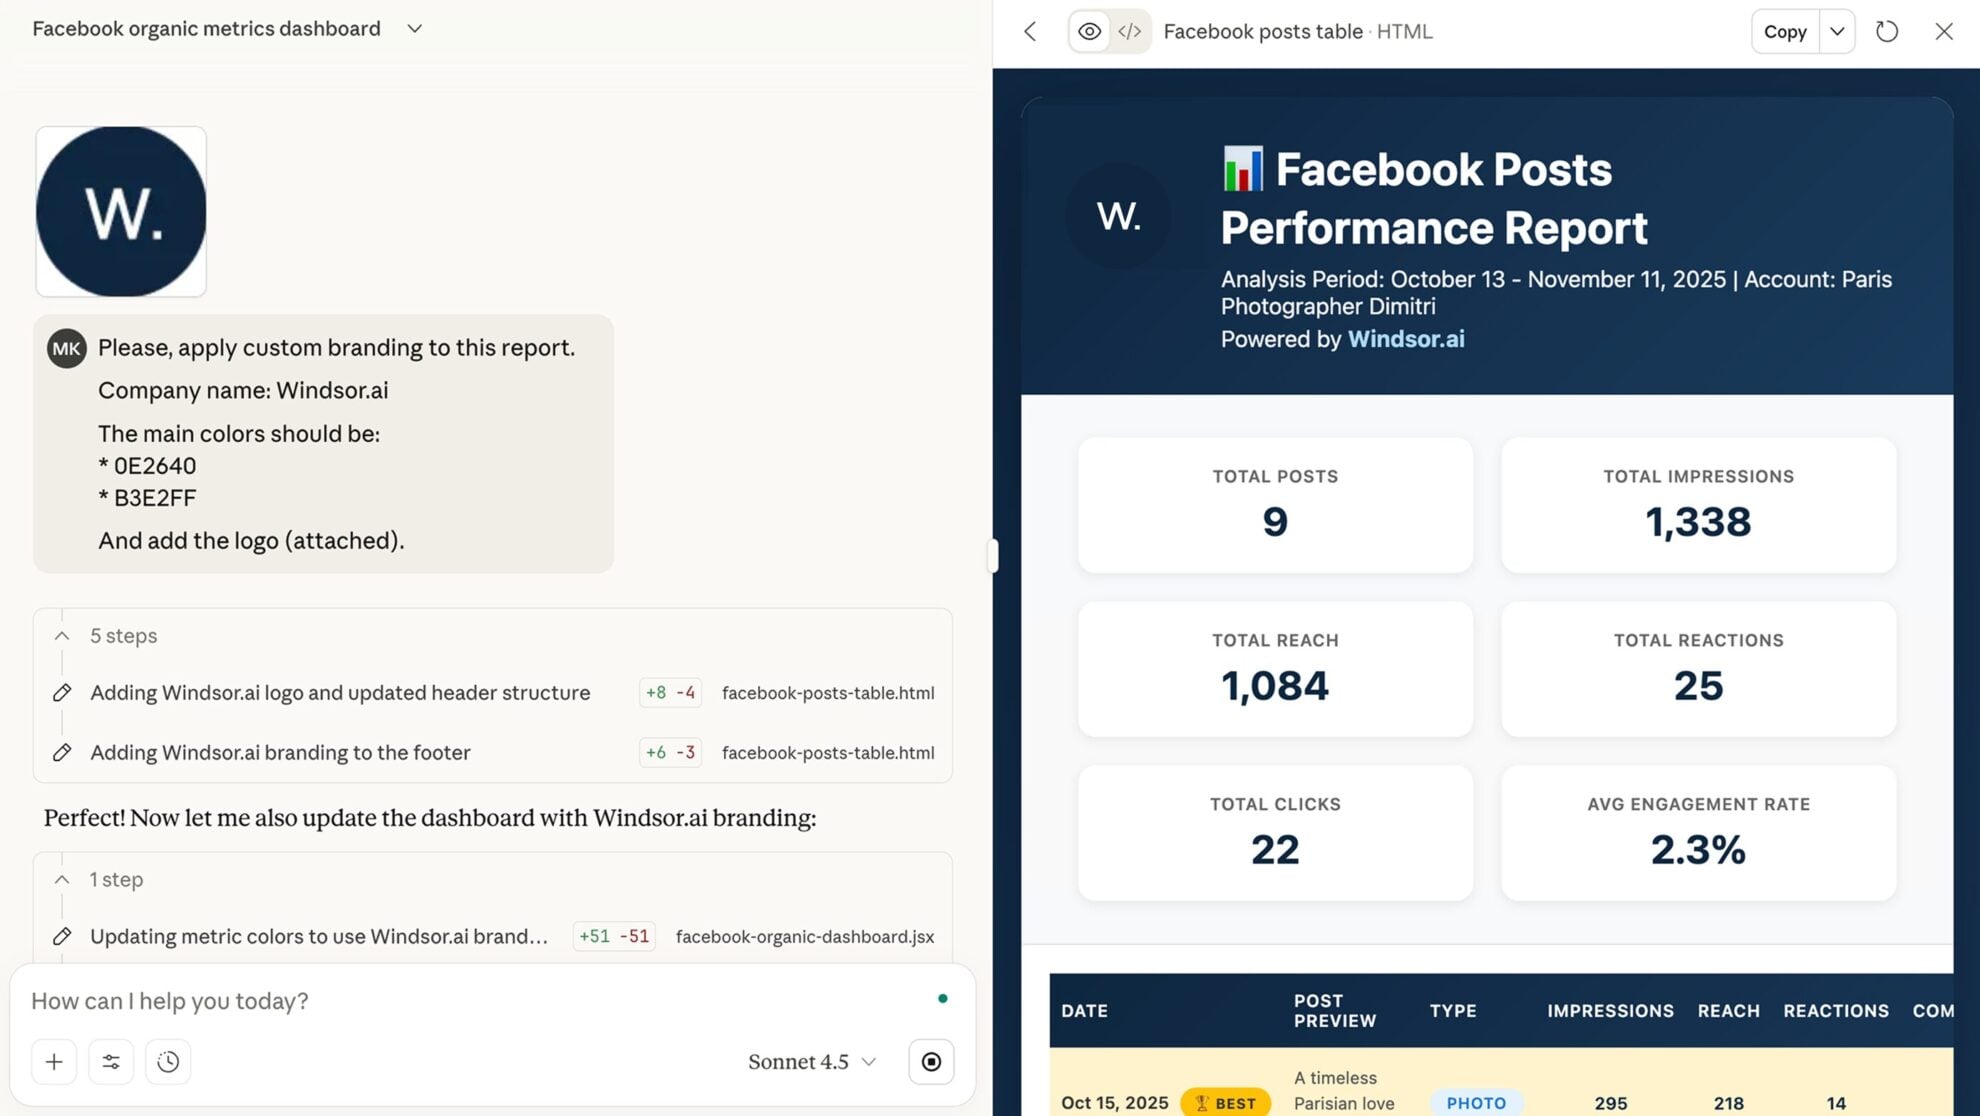Click the Total Reach card

1275,669
